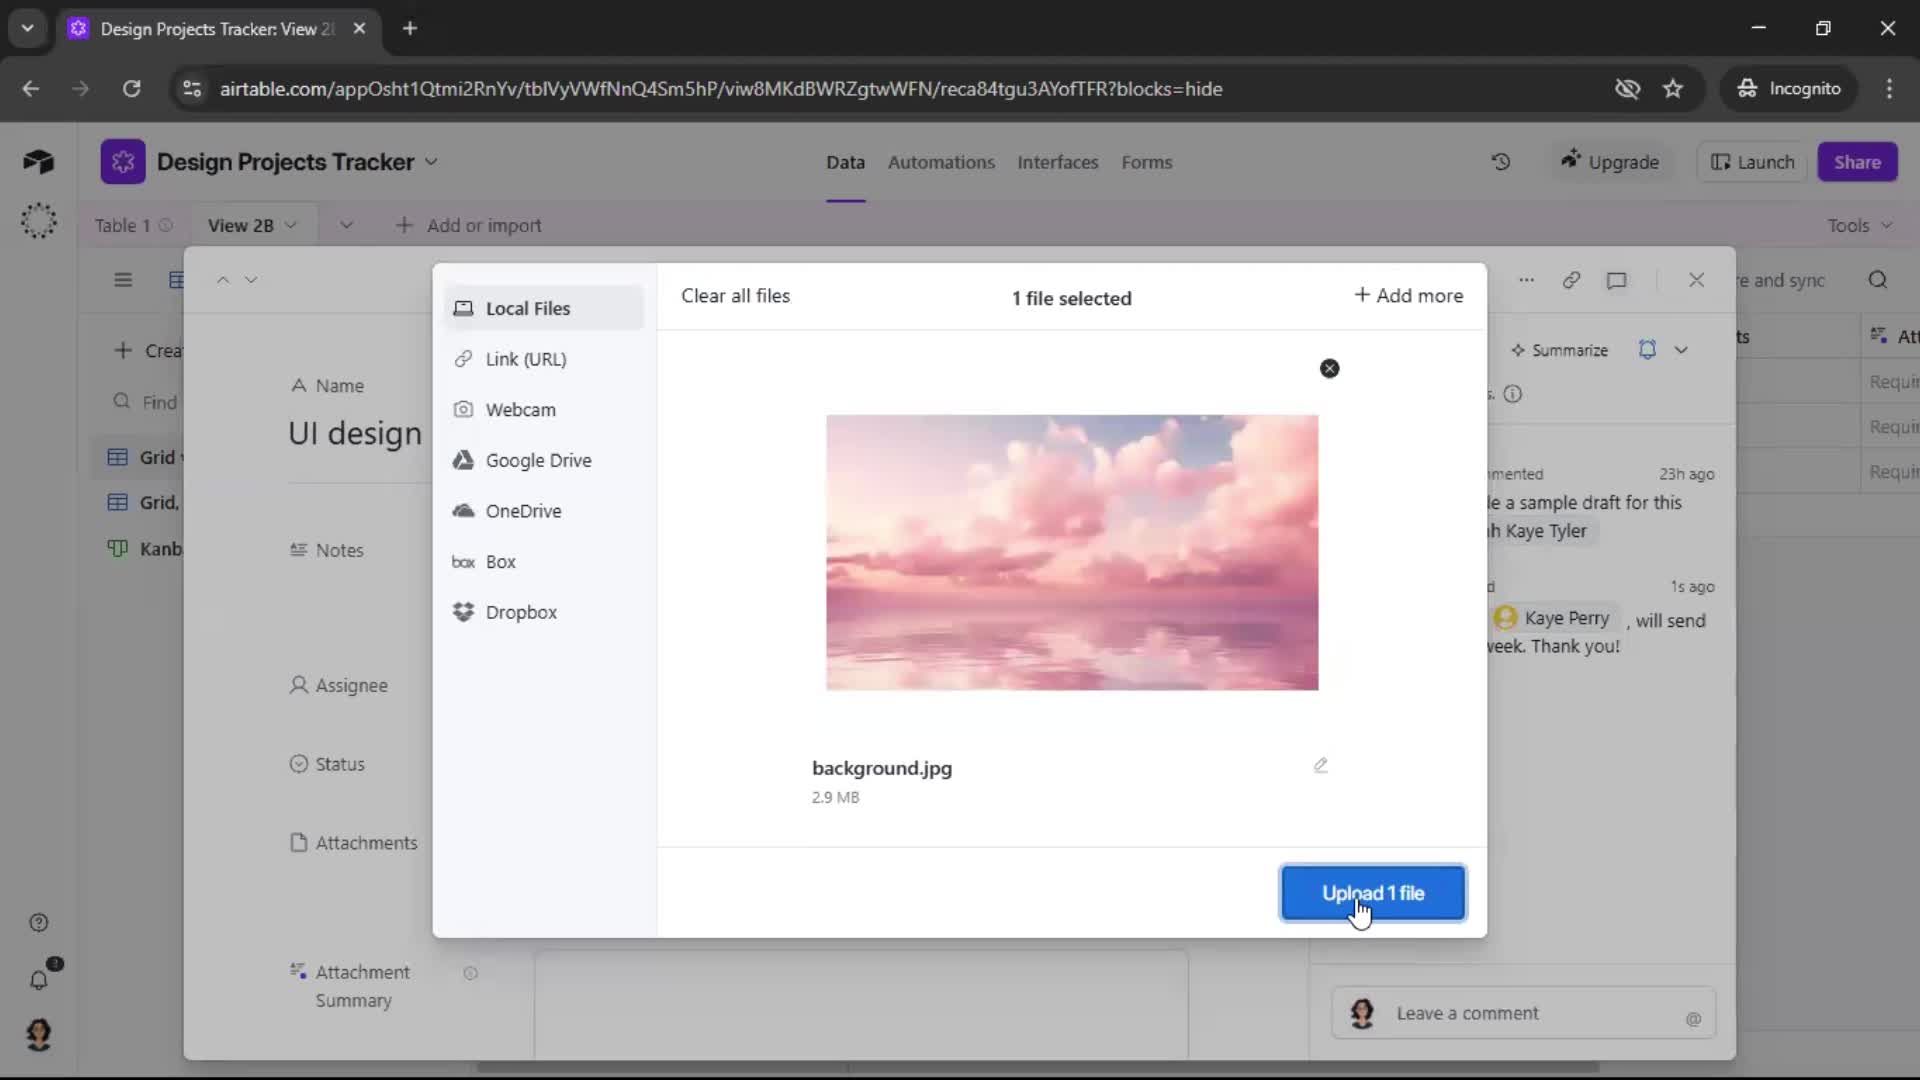Click the info icon in activity panel
Screen dimensions: 1920x1080
tap(1512, 394)
